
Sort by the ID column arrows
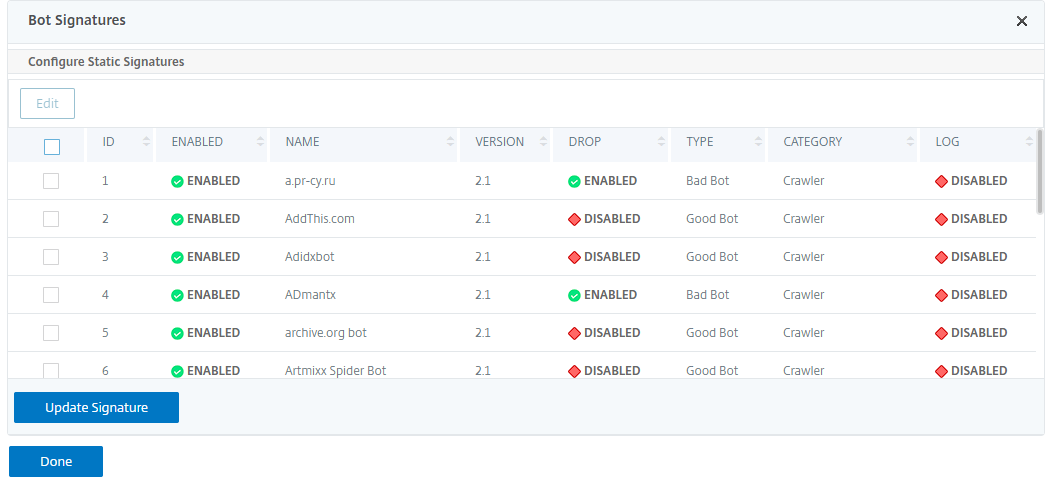pos(146,141)
